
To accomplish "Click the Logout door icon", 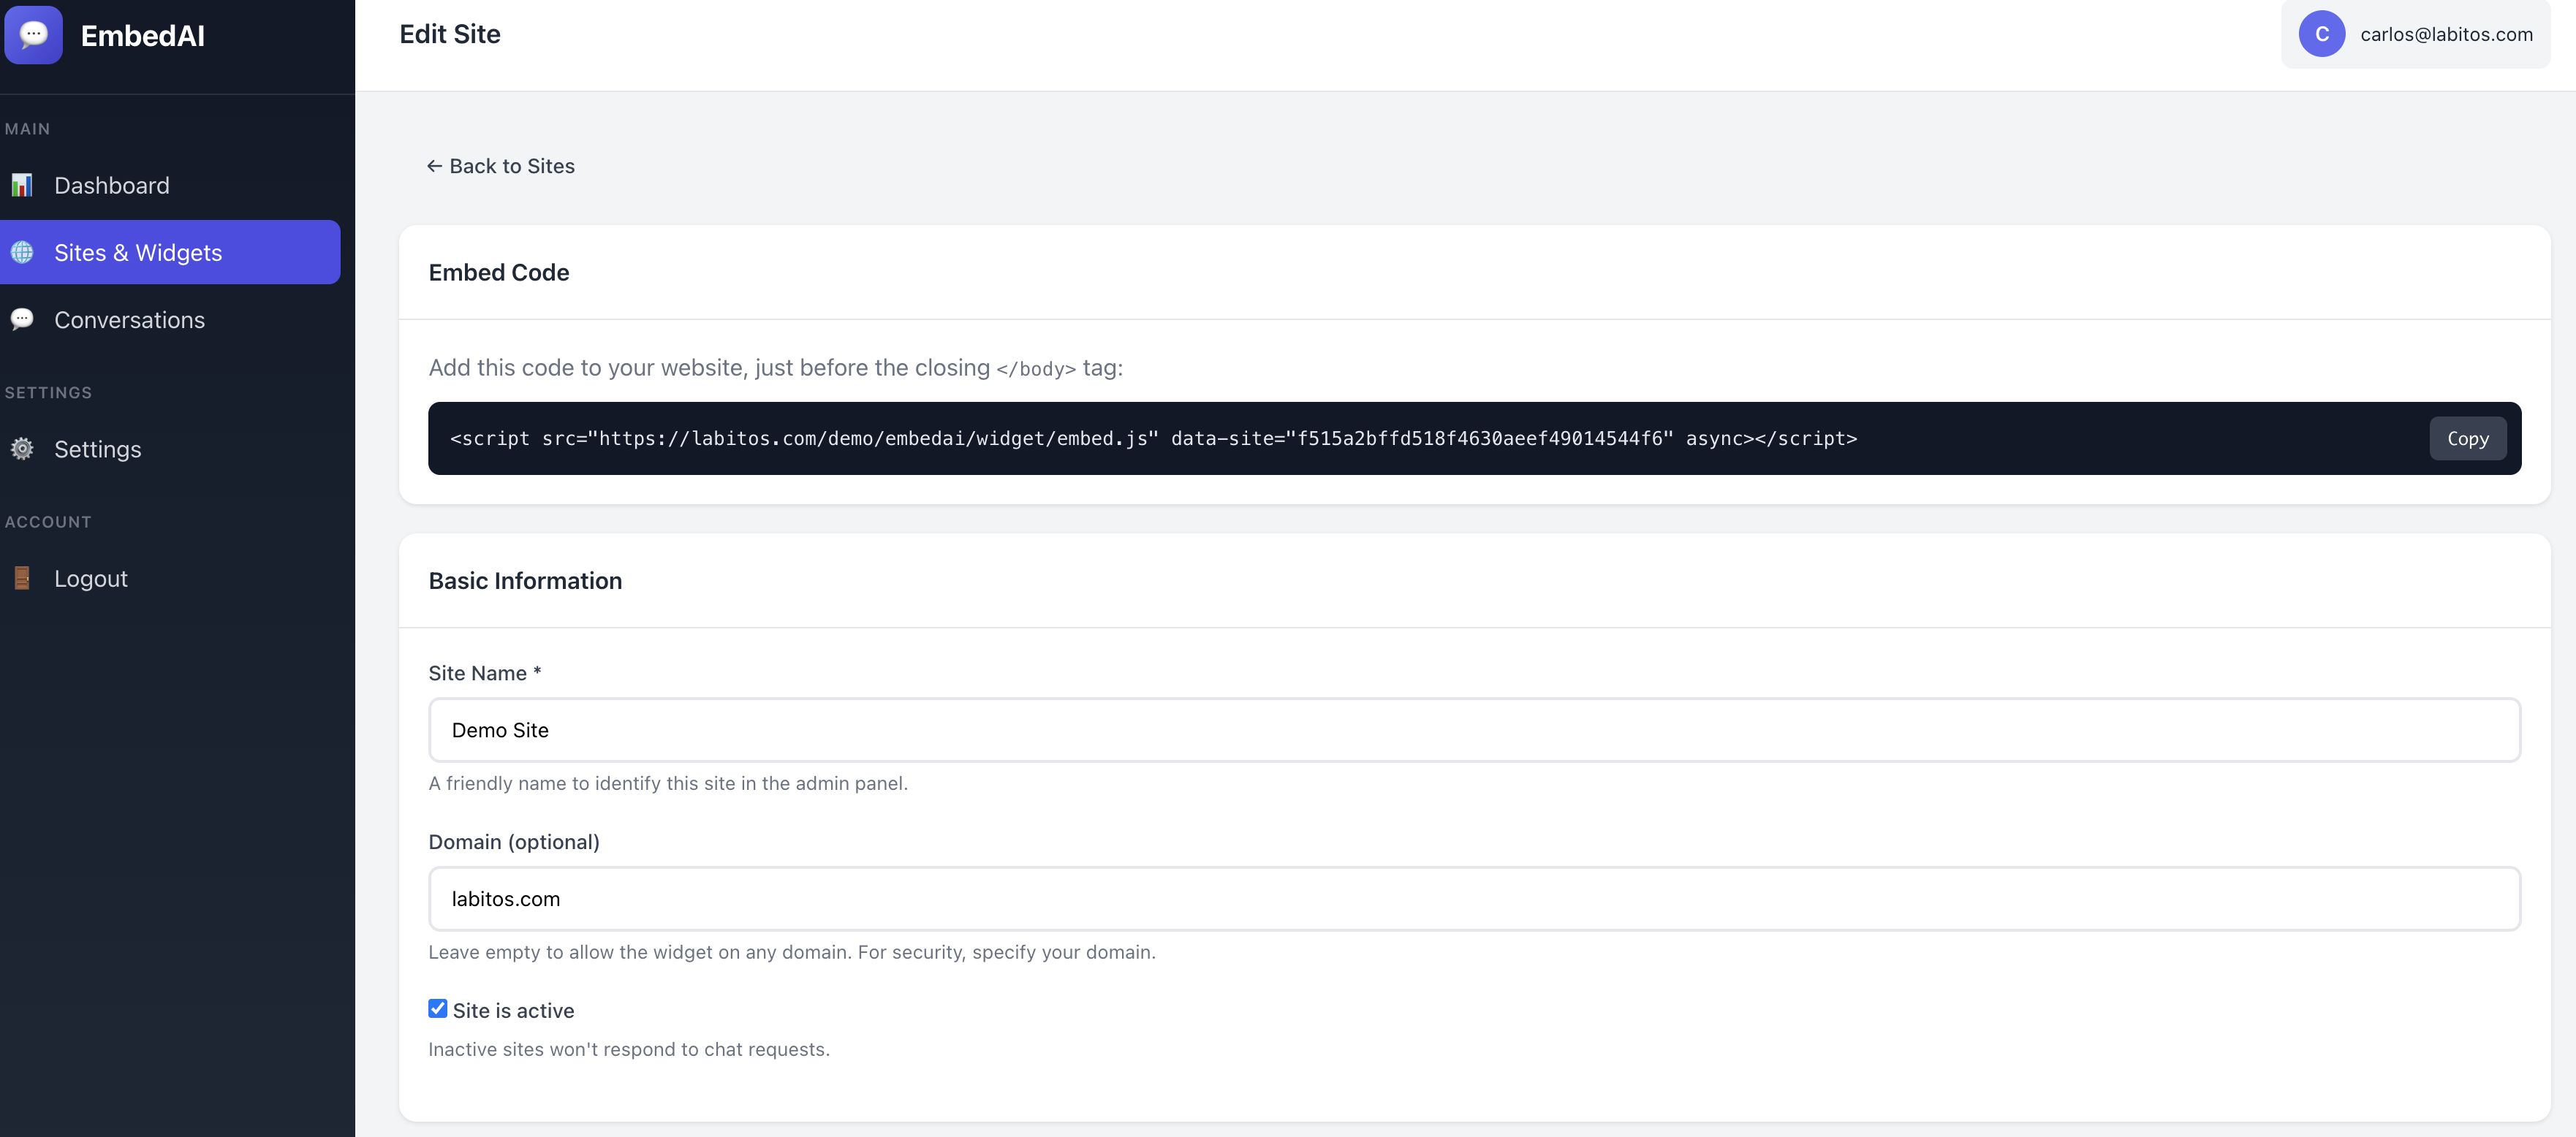I will point(22,578).
